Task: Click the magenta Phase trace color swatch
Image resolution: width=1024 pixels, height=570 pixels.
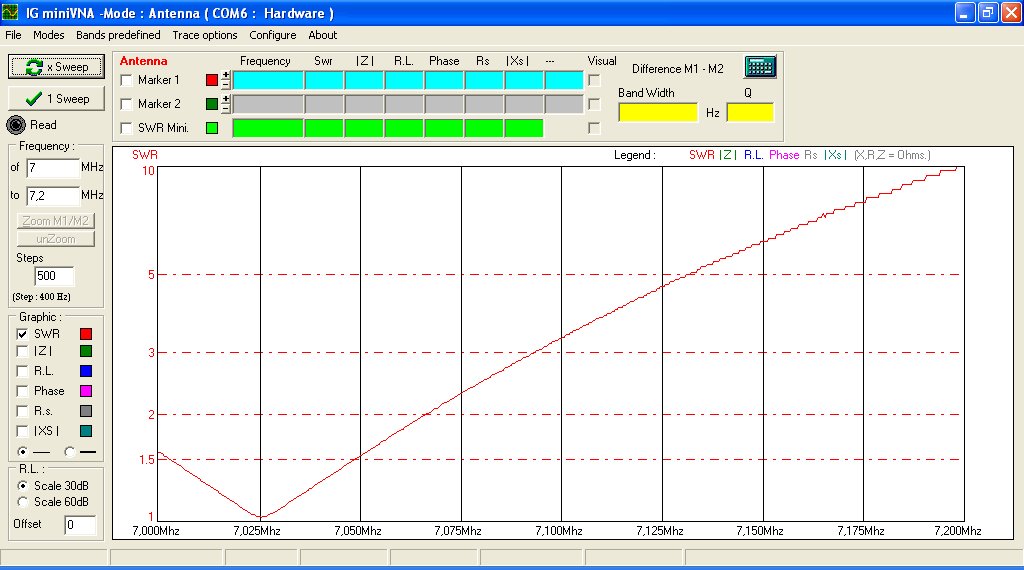Action: 86,391
